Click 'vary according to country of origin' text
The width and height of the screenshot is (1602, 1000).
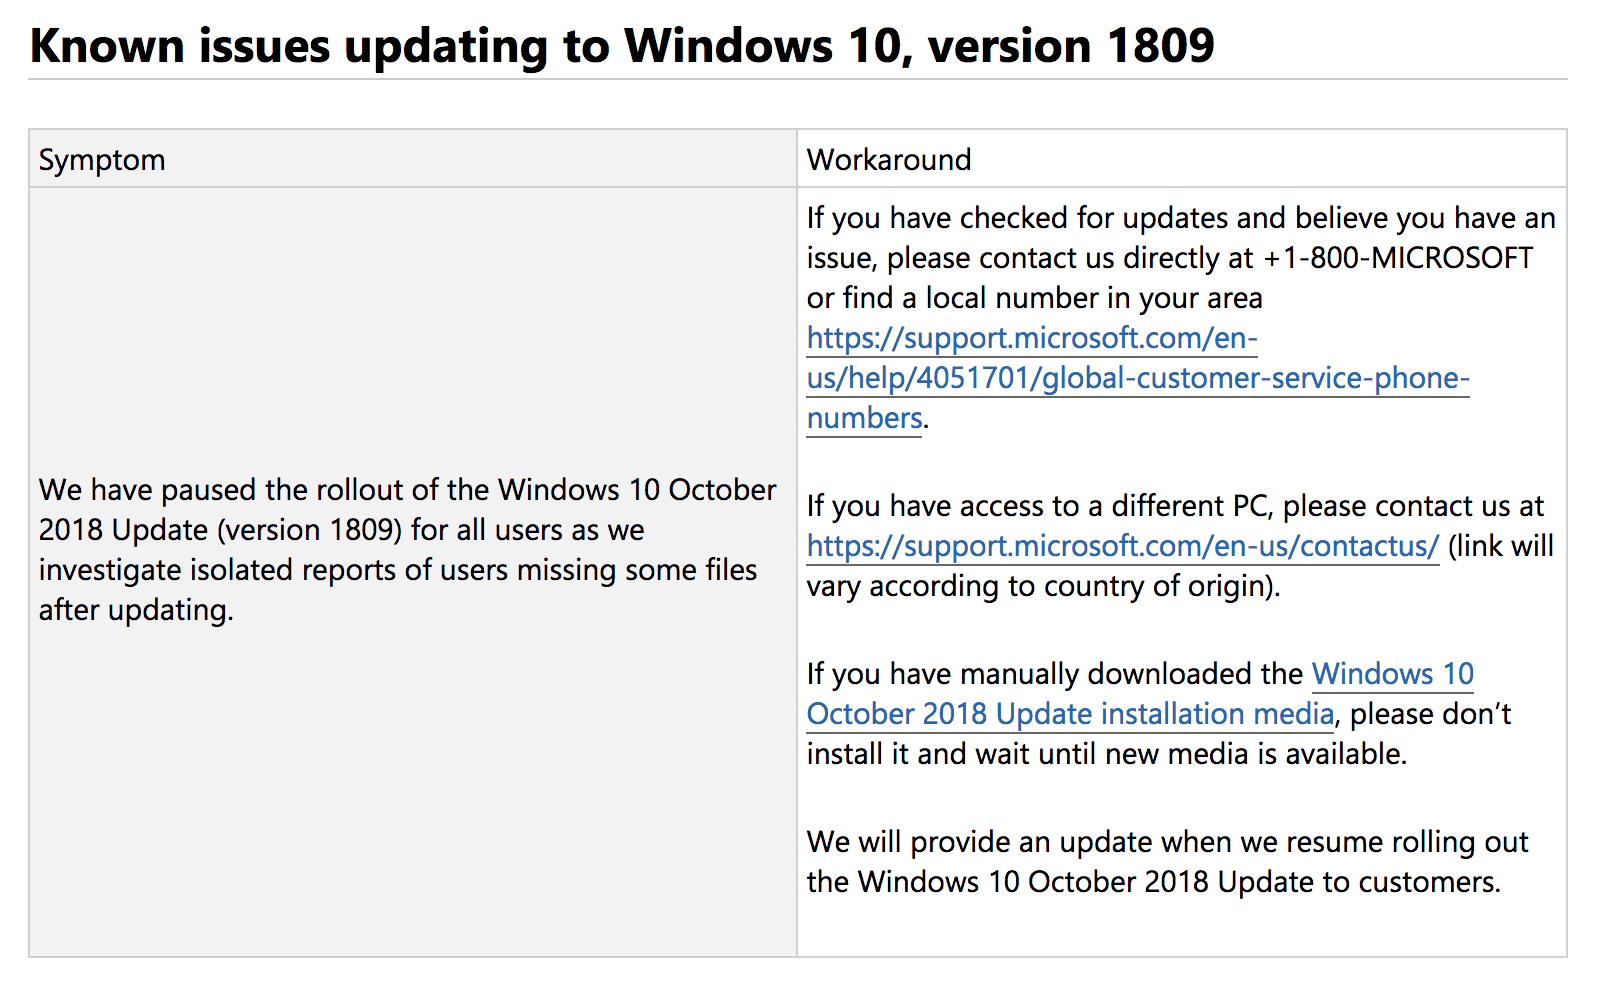click(1042, 586)
